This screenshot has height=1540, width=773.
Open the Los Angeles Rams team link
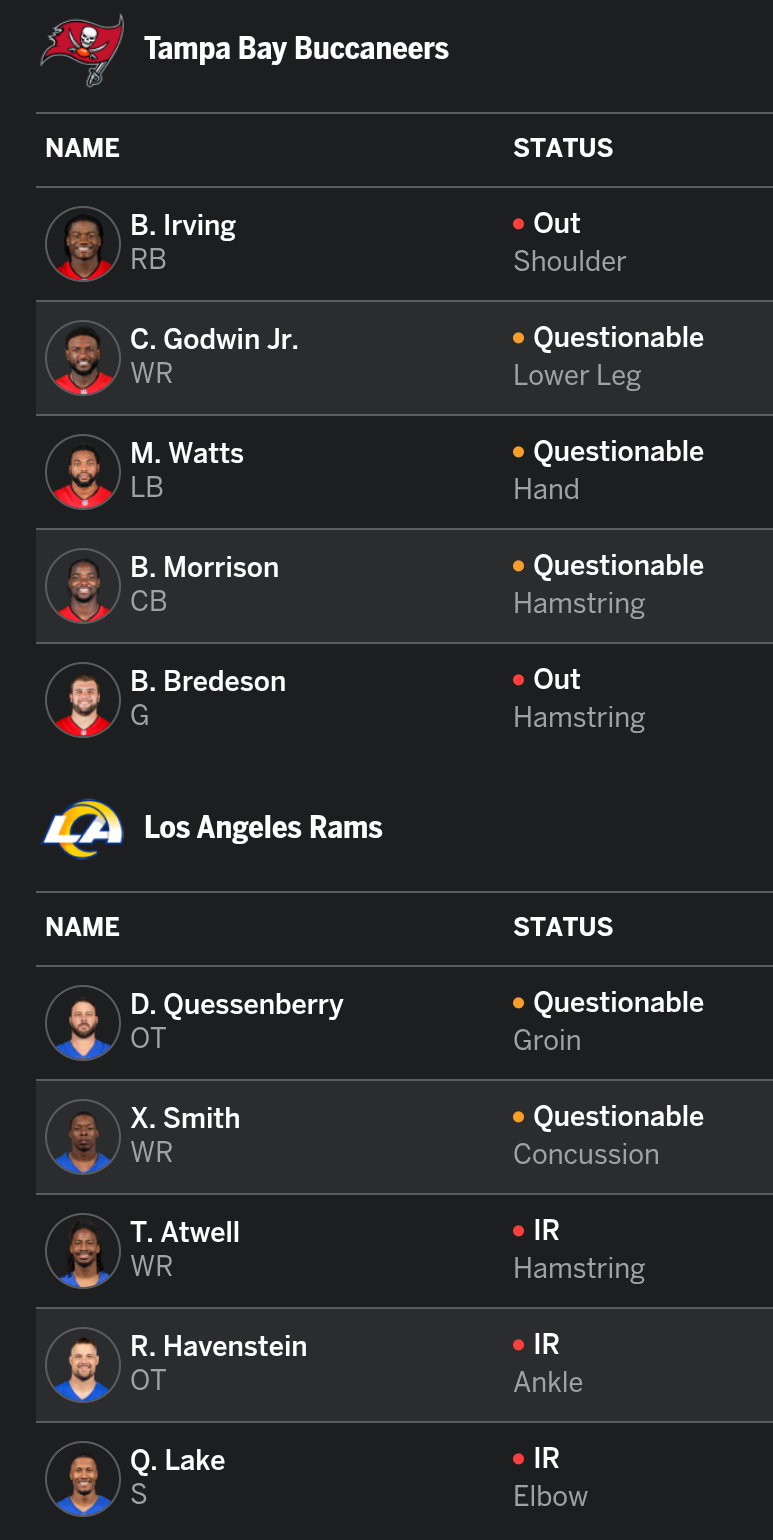pos(263,828)
